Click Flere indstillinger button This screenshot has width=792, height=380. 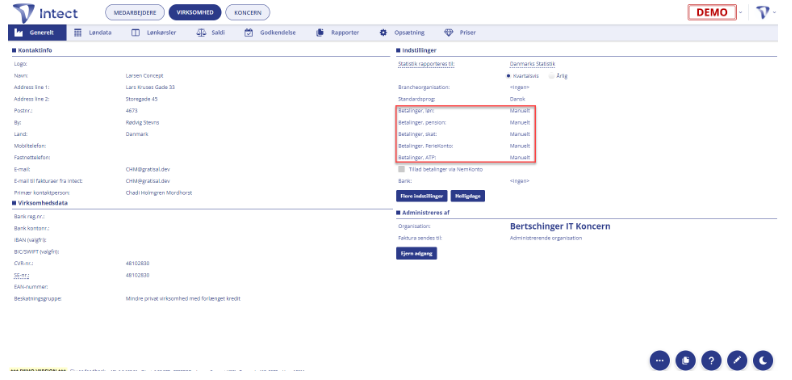coord(422,196)
